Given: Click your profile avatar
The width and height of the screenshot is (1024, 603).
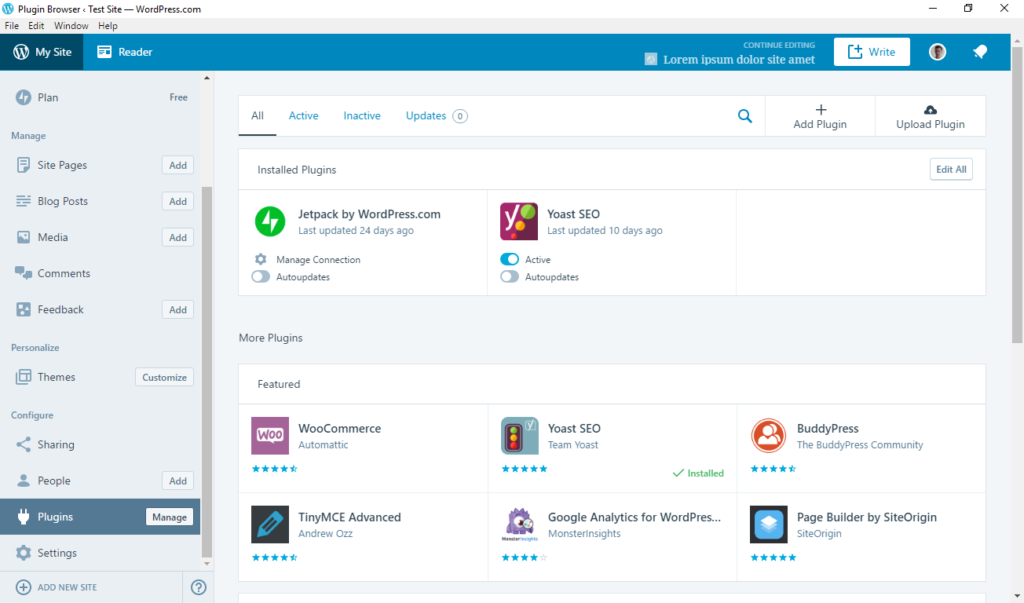Looking at the screenshot, I should click(936, 50).
